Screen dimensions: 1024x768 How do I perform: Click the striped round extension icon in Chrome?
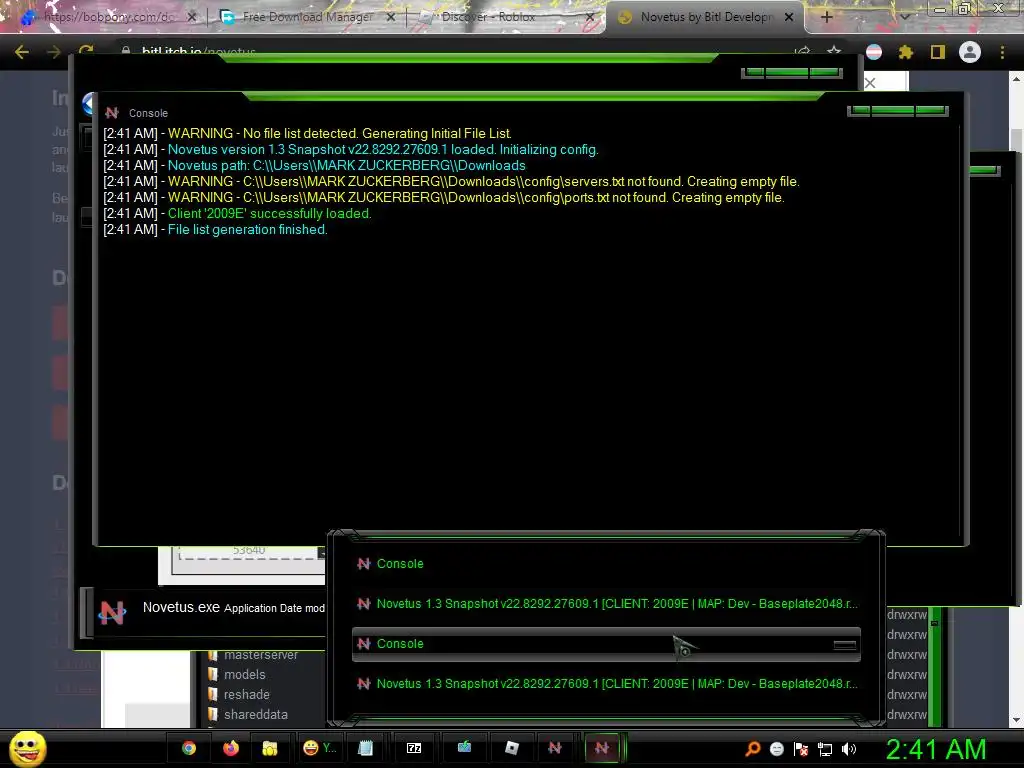click(874, 52)
